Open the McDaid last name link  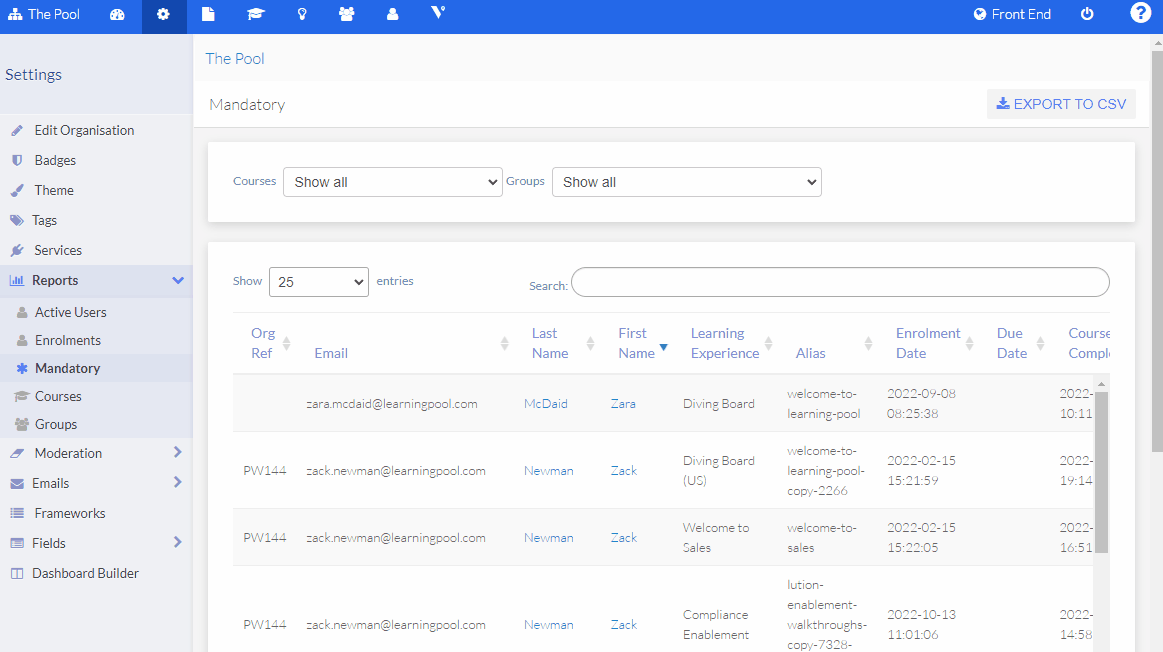545,404
